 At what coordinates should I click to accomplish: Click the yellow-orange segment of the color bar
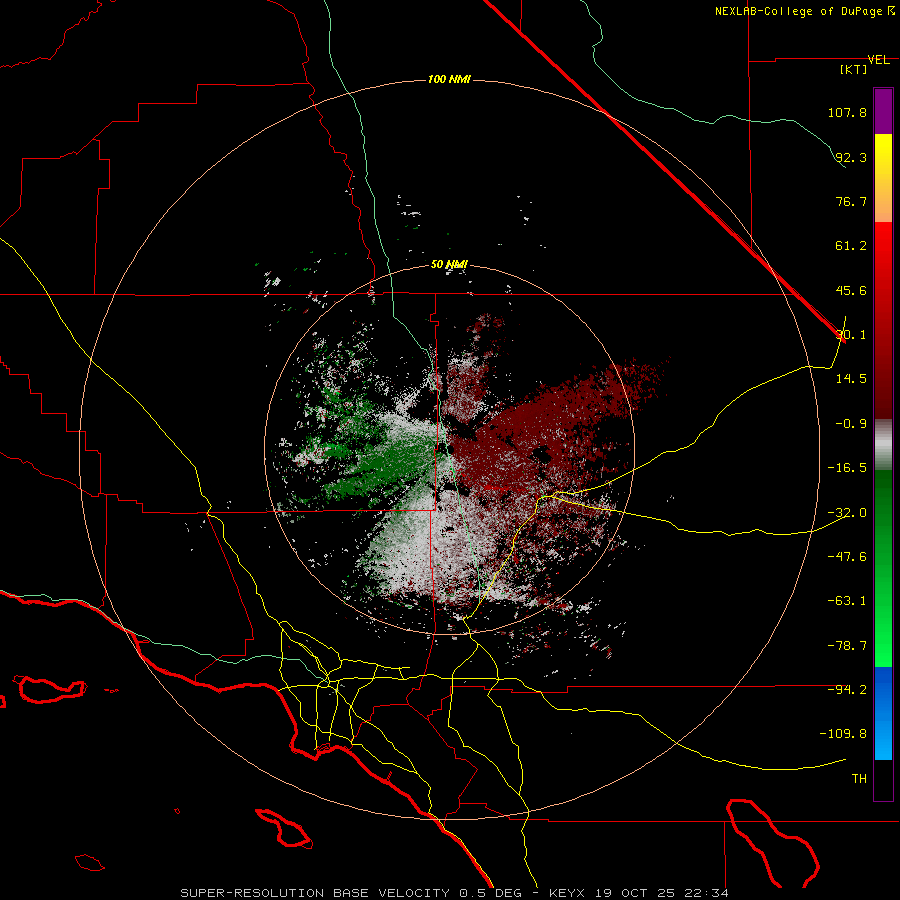(x=883, y=178)
